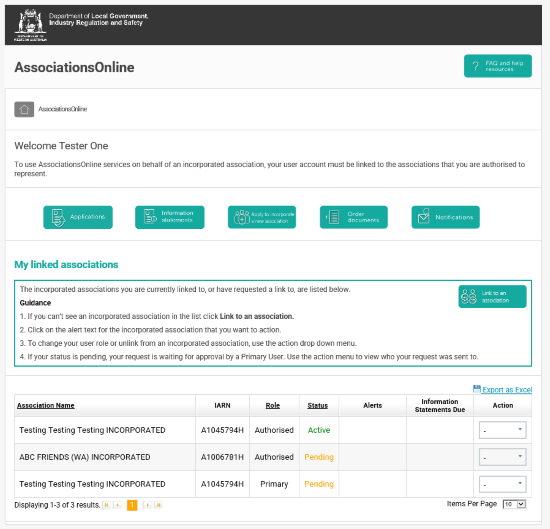Click the Western Australia government crest logo
Screen dimensions: 550x529
coord(31,25)
